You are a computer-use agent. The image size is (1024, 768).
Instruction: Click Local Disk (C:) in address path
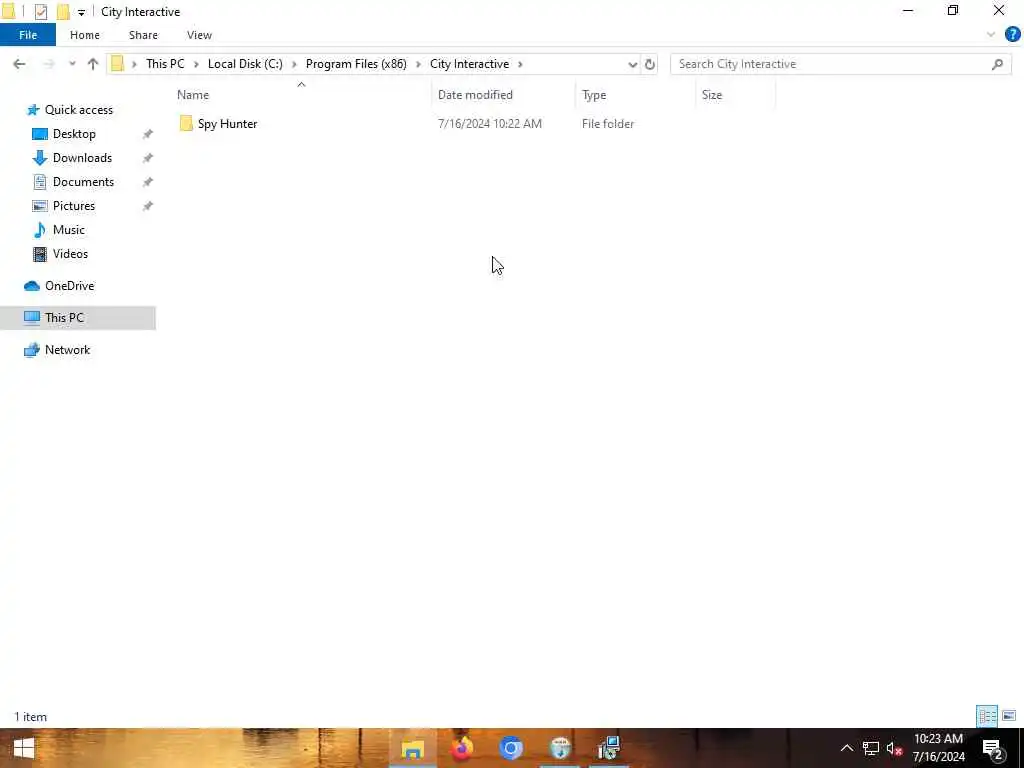coord(245,64)
